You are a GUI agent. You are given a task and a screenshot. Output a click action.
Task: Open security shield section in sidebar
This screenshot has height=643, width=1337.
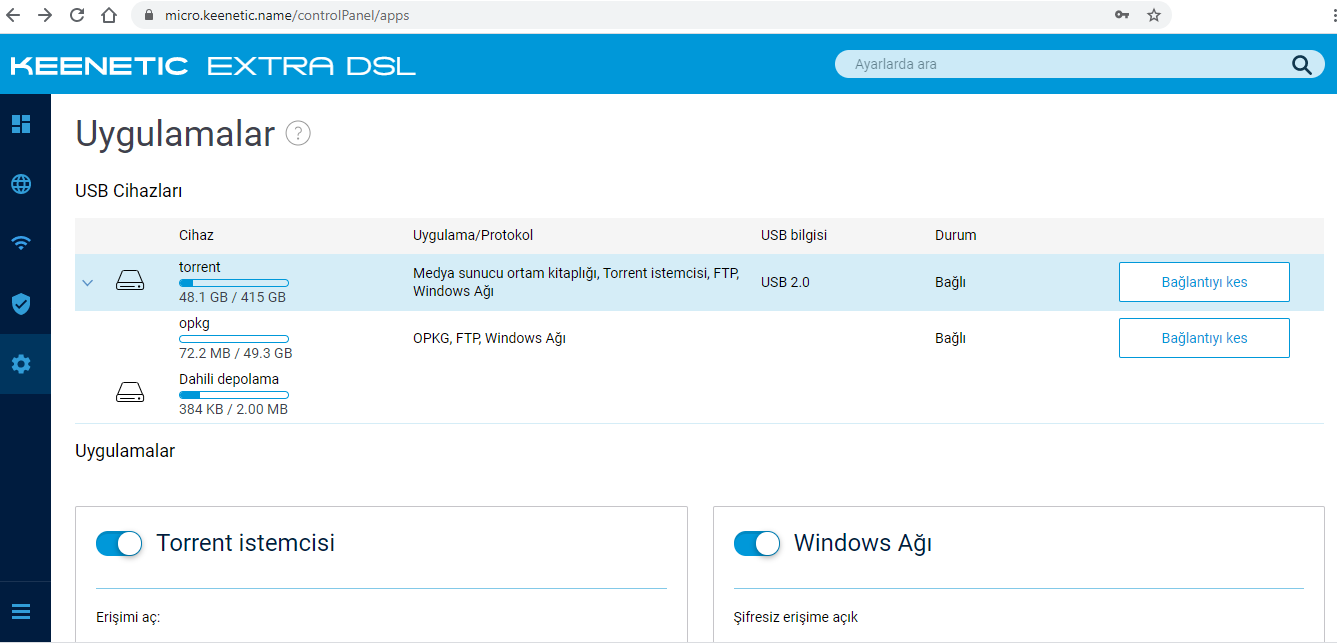click(x=21, y=304)
